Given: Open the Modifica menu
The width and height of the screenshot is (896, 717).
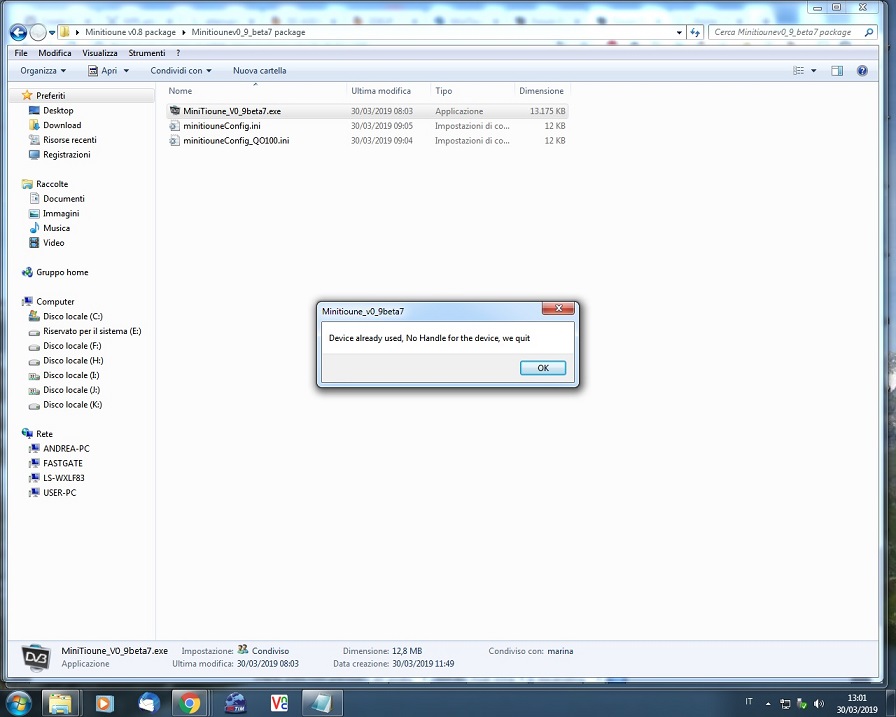Looking at the screenshot, I should (x=55, y=53).
